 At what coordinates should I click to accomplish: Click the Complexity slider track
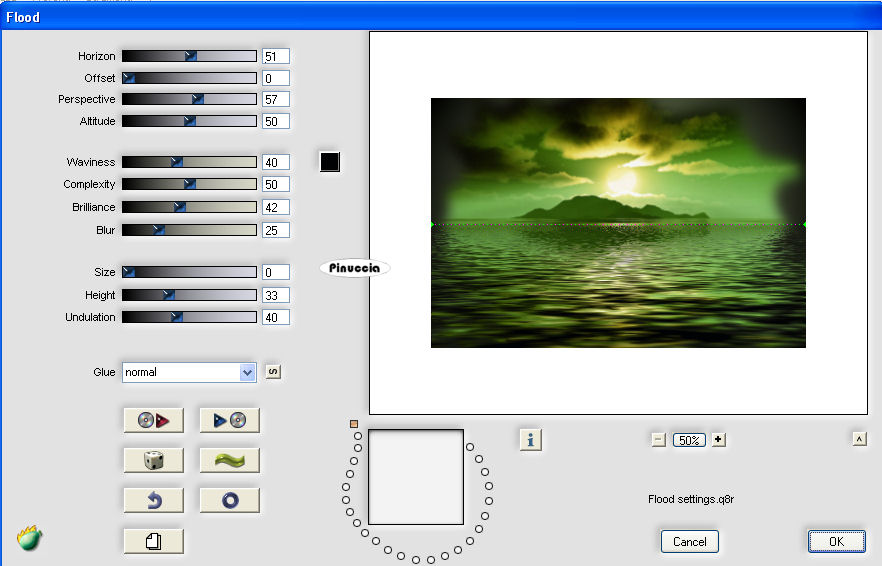pyautogui.click(x=189, y=184)
